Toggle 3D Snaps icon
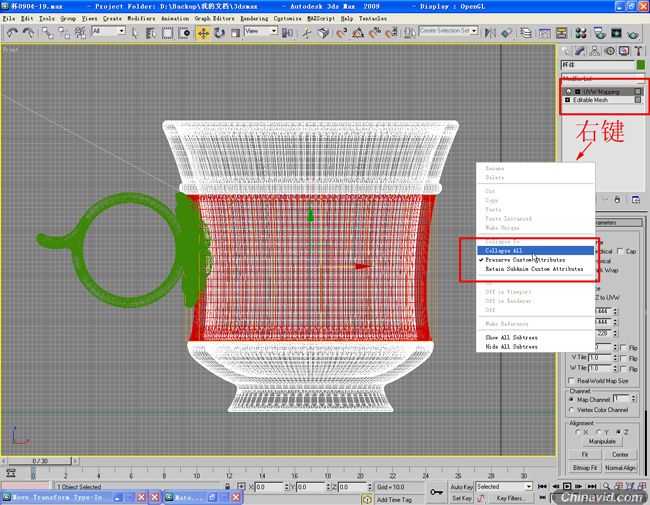 [x=341, y=33]
